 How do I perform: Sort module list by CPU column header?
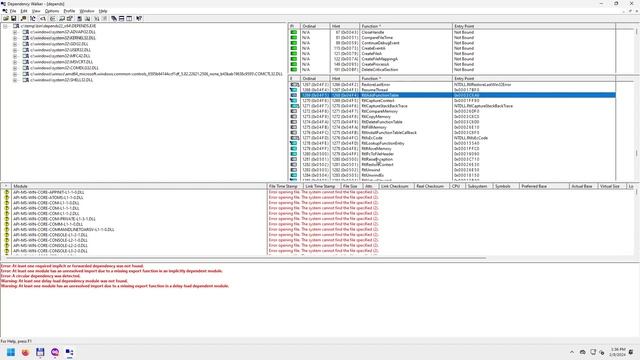coord(457,186)
